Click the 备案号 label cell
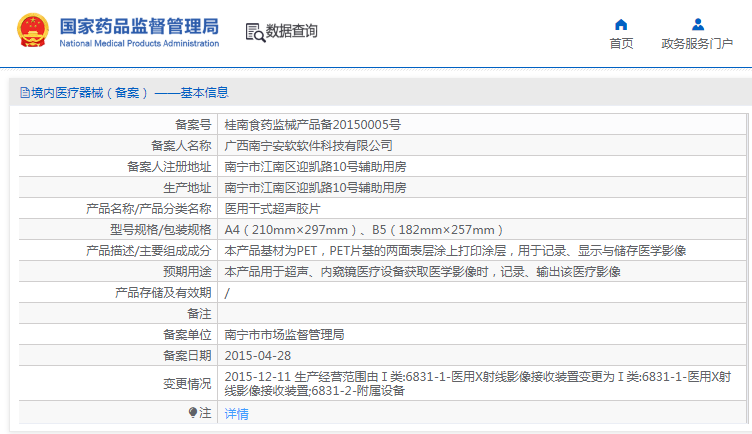This screenshot has height=434, width=752. [118, 125]
